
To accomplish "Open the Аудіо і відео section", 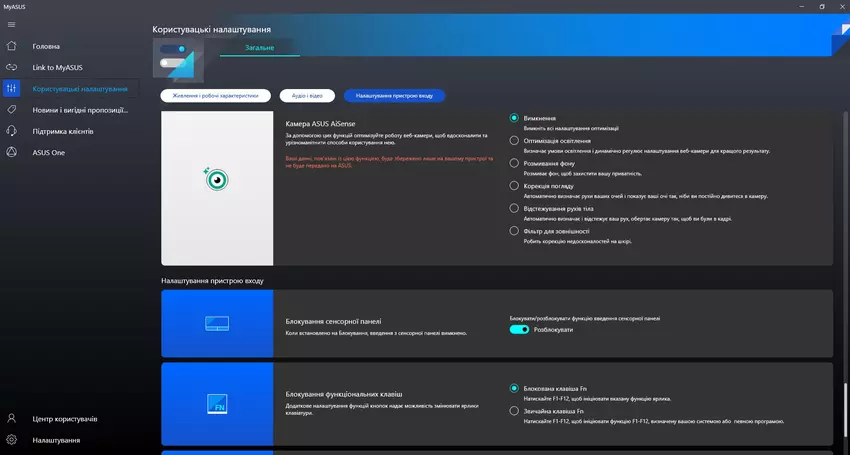I will coord(307,96).
